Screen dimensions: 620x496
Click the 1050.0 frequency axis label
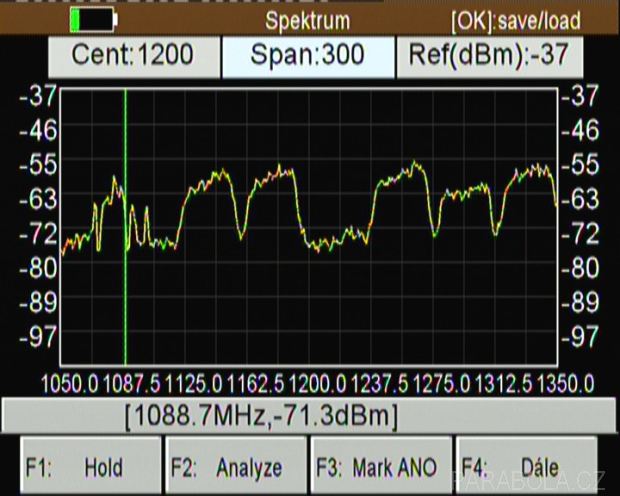point(69,384)
